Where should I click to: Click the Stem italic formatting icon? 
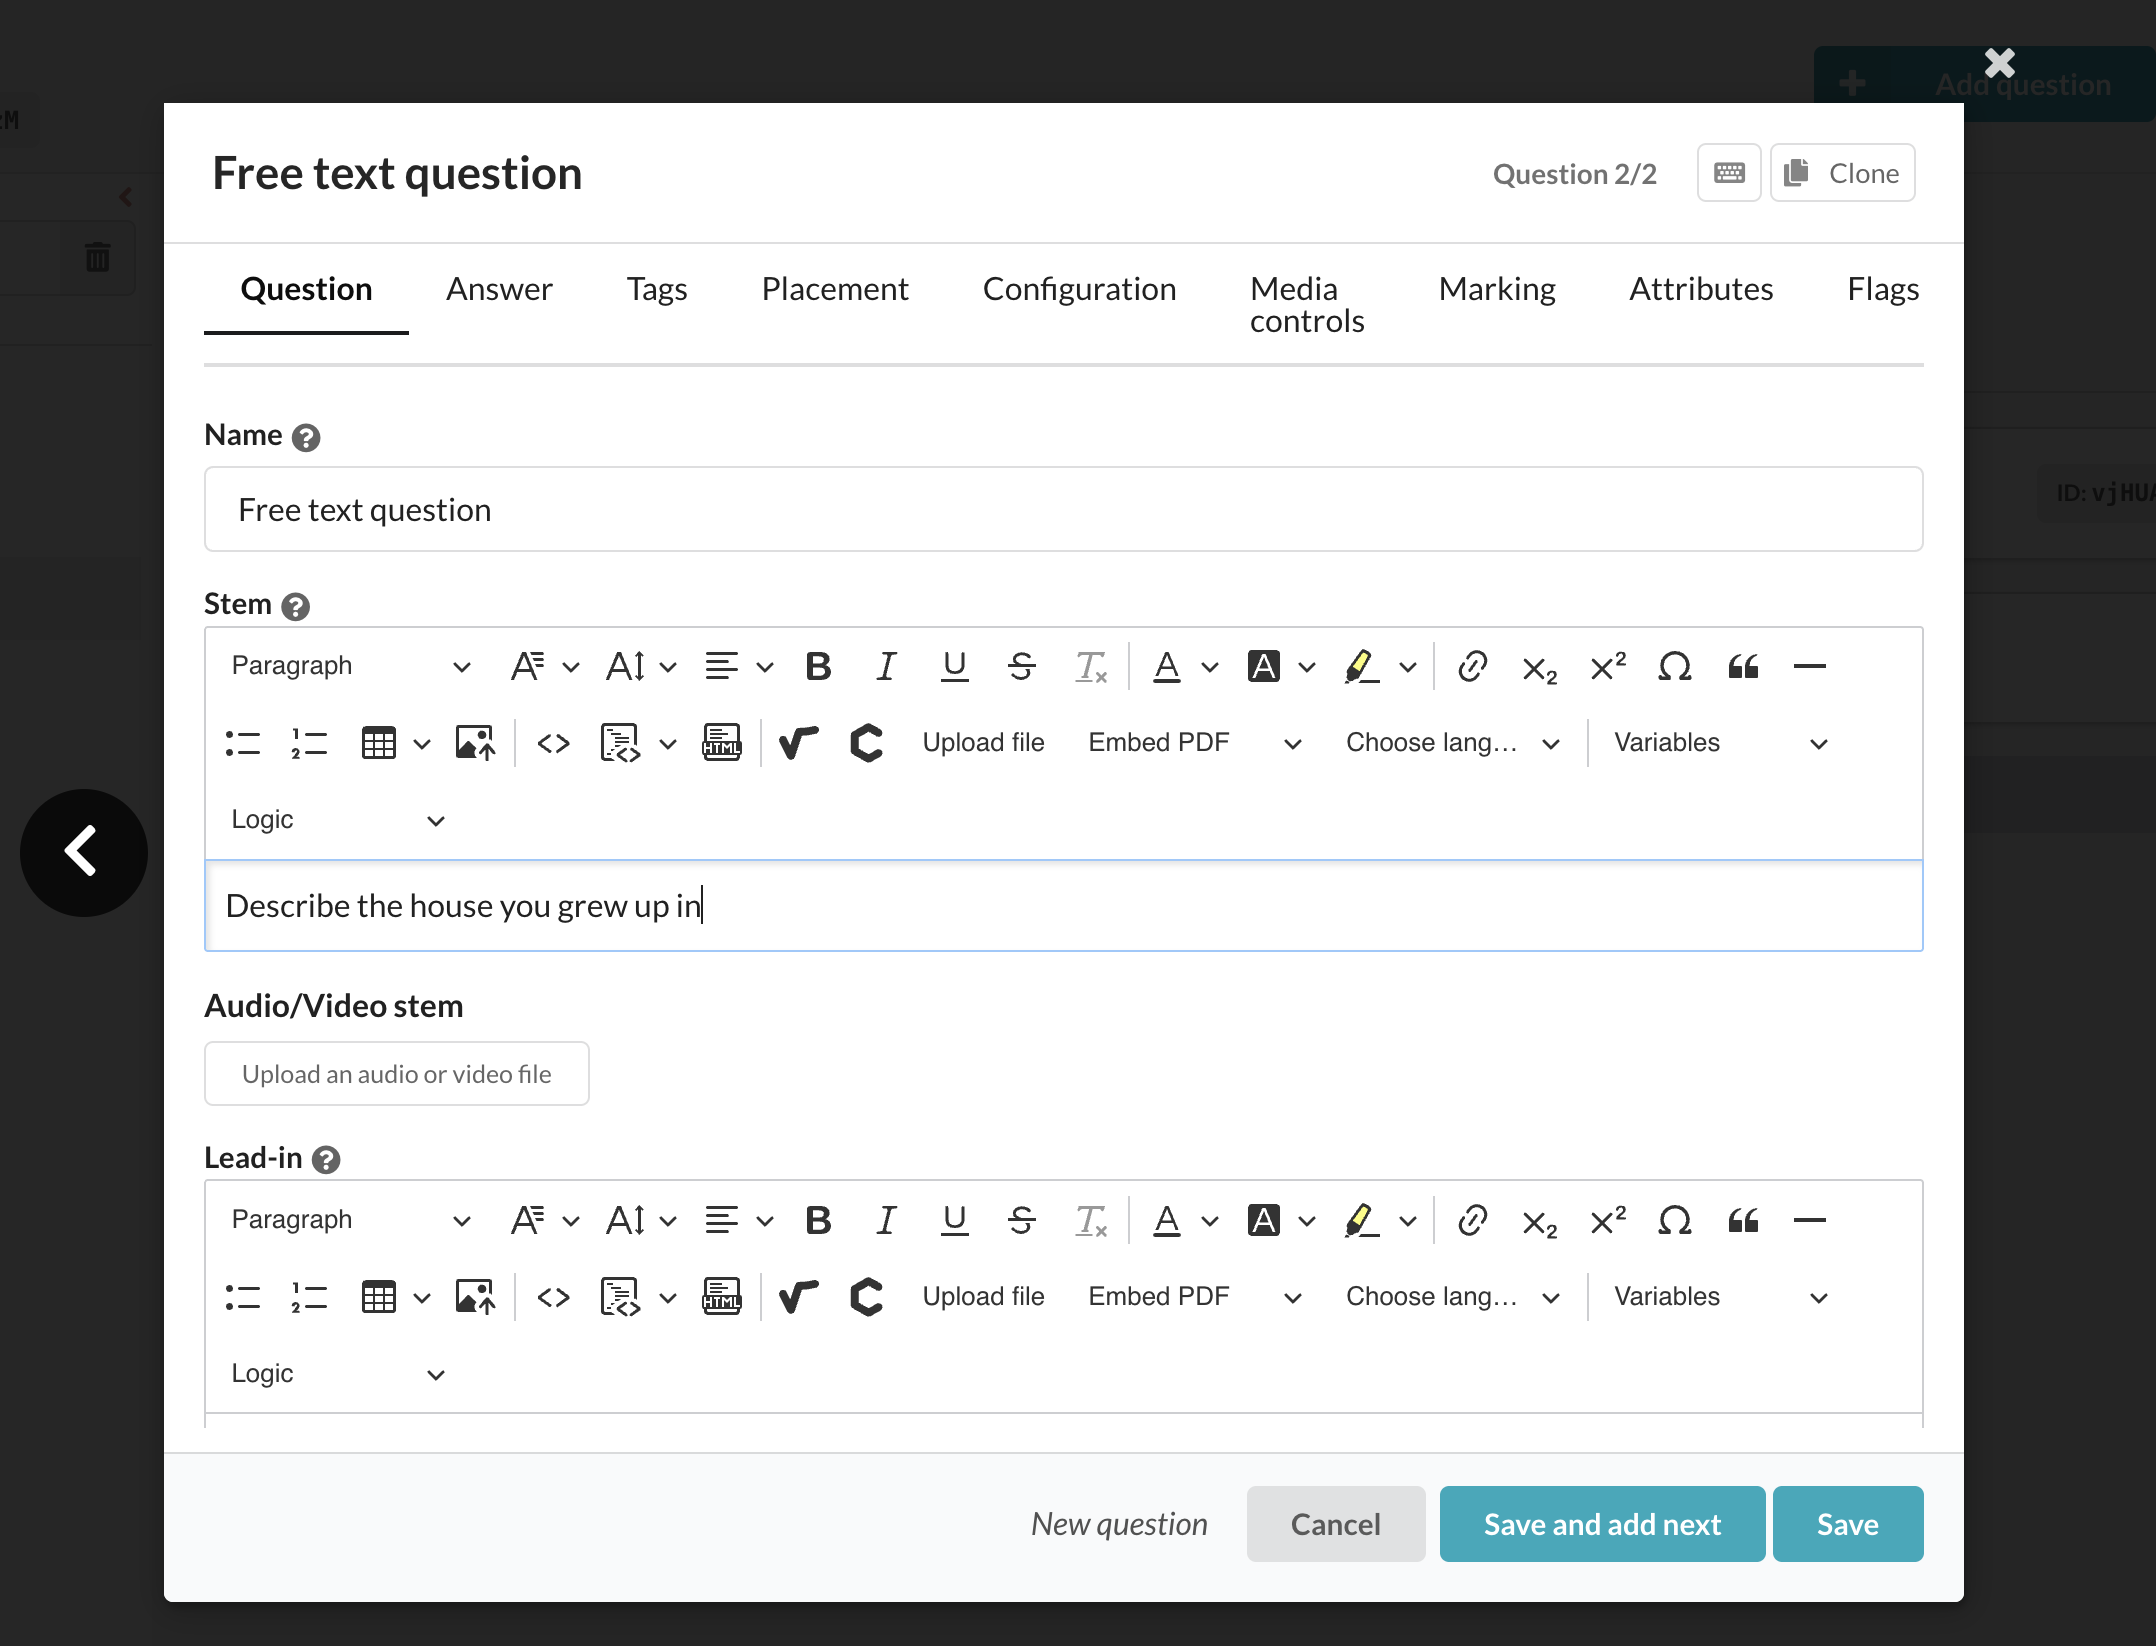(x=885, y=666)
